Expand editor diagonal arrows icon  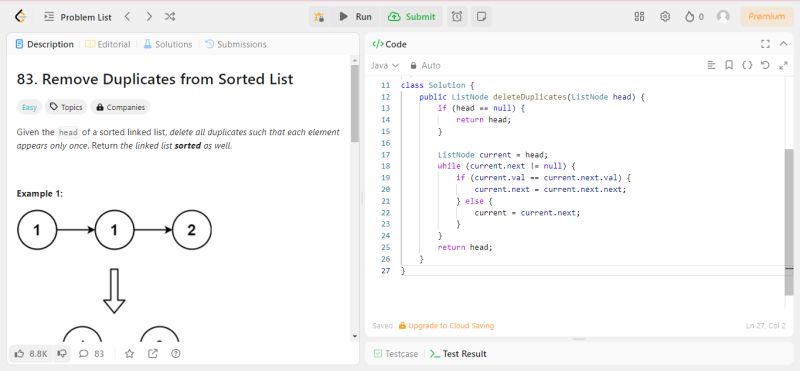(784, 65)
